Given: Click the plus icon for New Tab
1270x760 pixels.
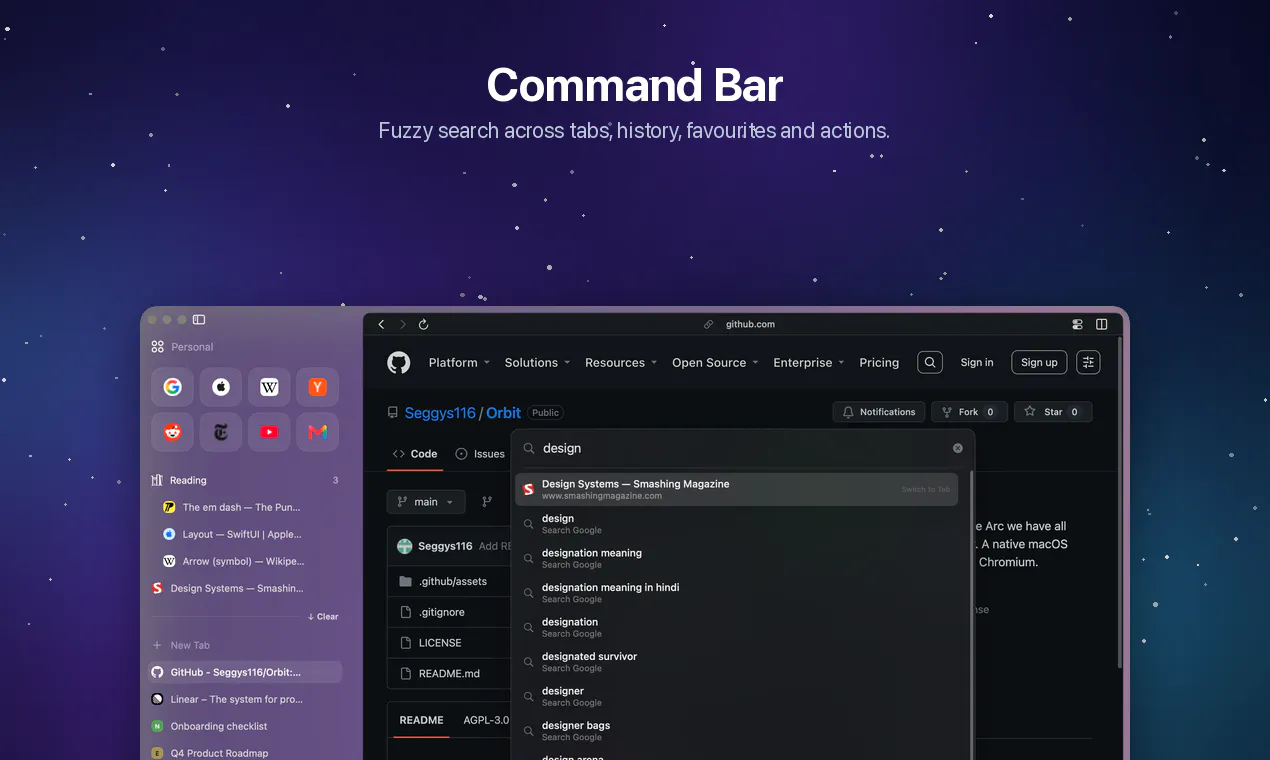Looking at the screenshot, I should click(157, 645).
